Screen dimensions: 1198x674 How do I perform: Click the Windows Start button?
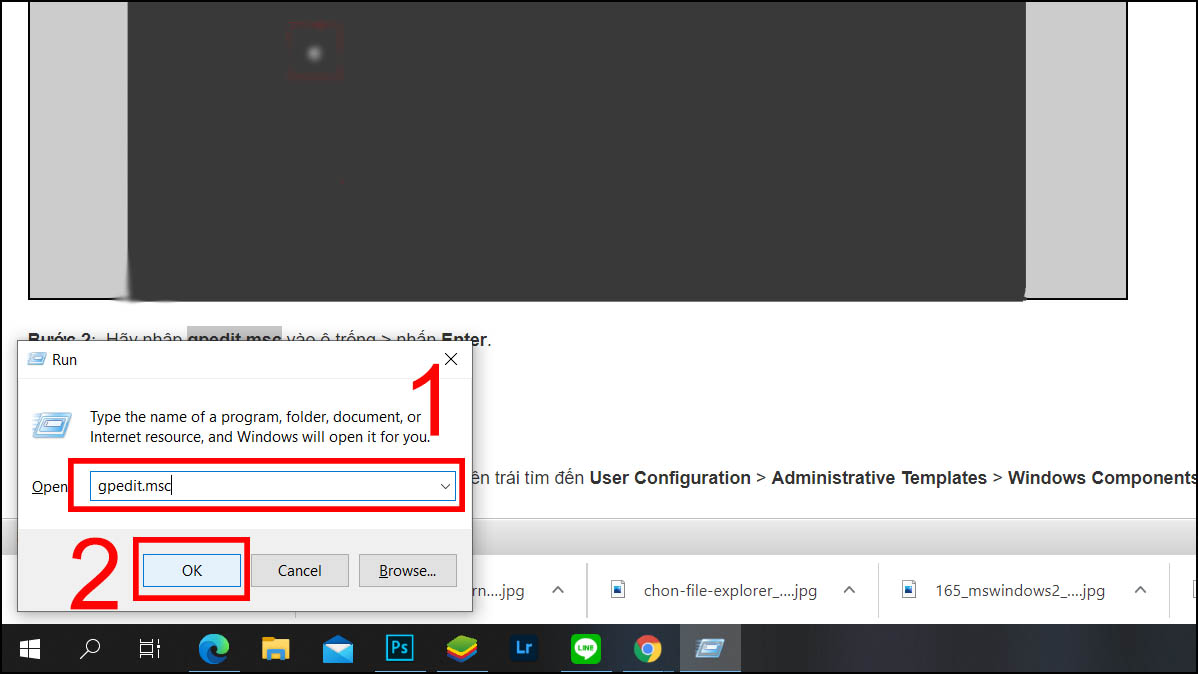tap(29, 648)
